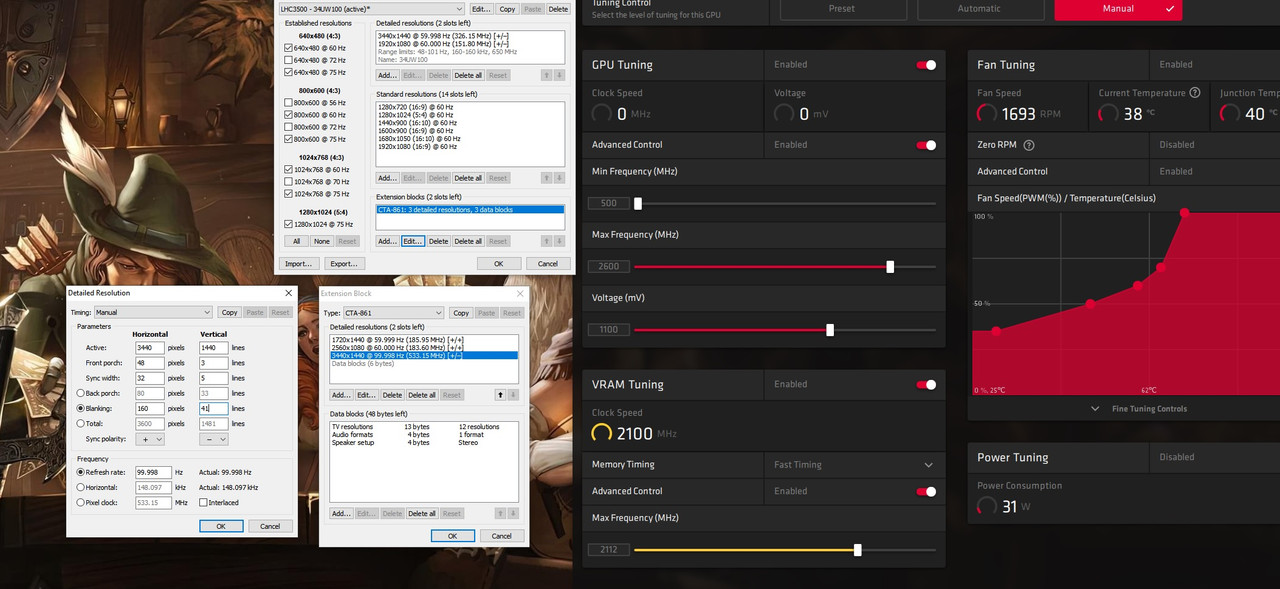This screenshot has width=1280, height=589.
Task: Open the Type CTA-861 dropdown
Action: click(393, 313)
